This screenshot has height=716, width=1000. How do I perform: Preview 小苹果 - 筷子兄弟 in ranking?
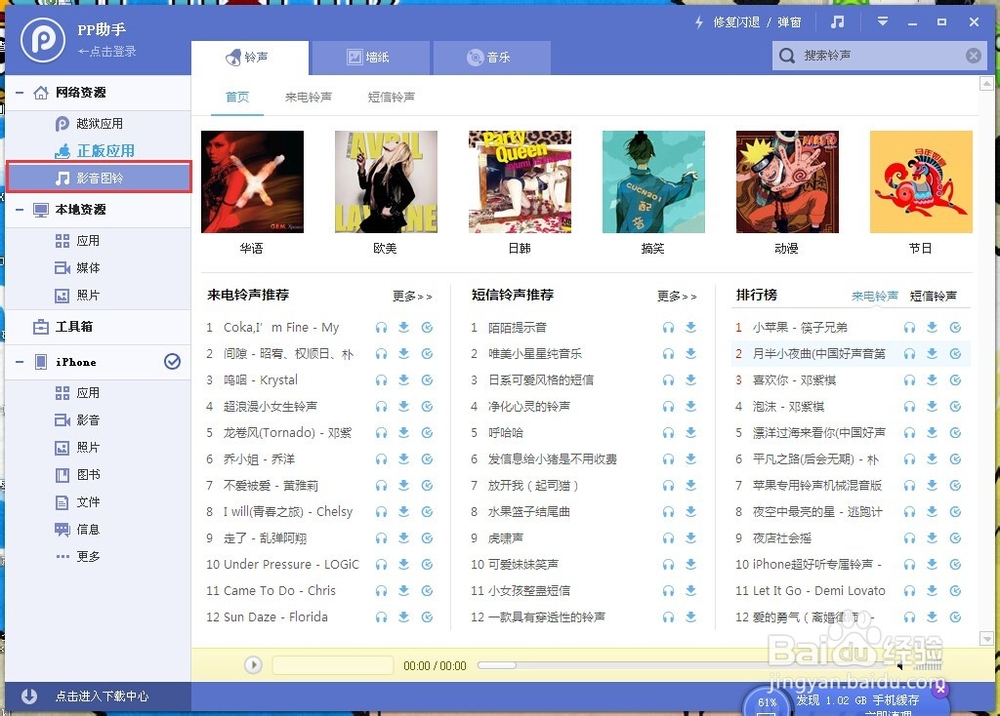point(909,328)
